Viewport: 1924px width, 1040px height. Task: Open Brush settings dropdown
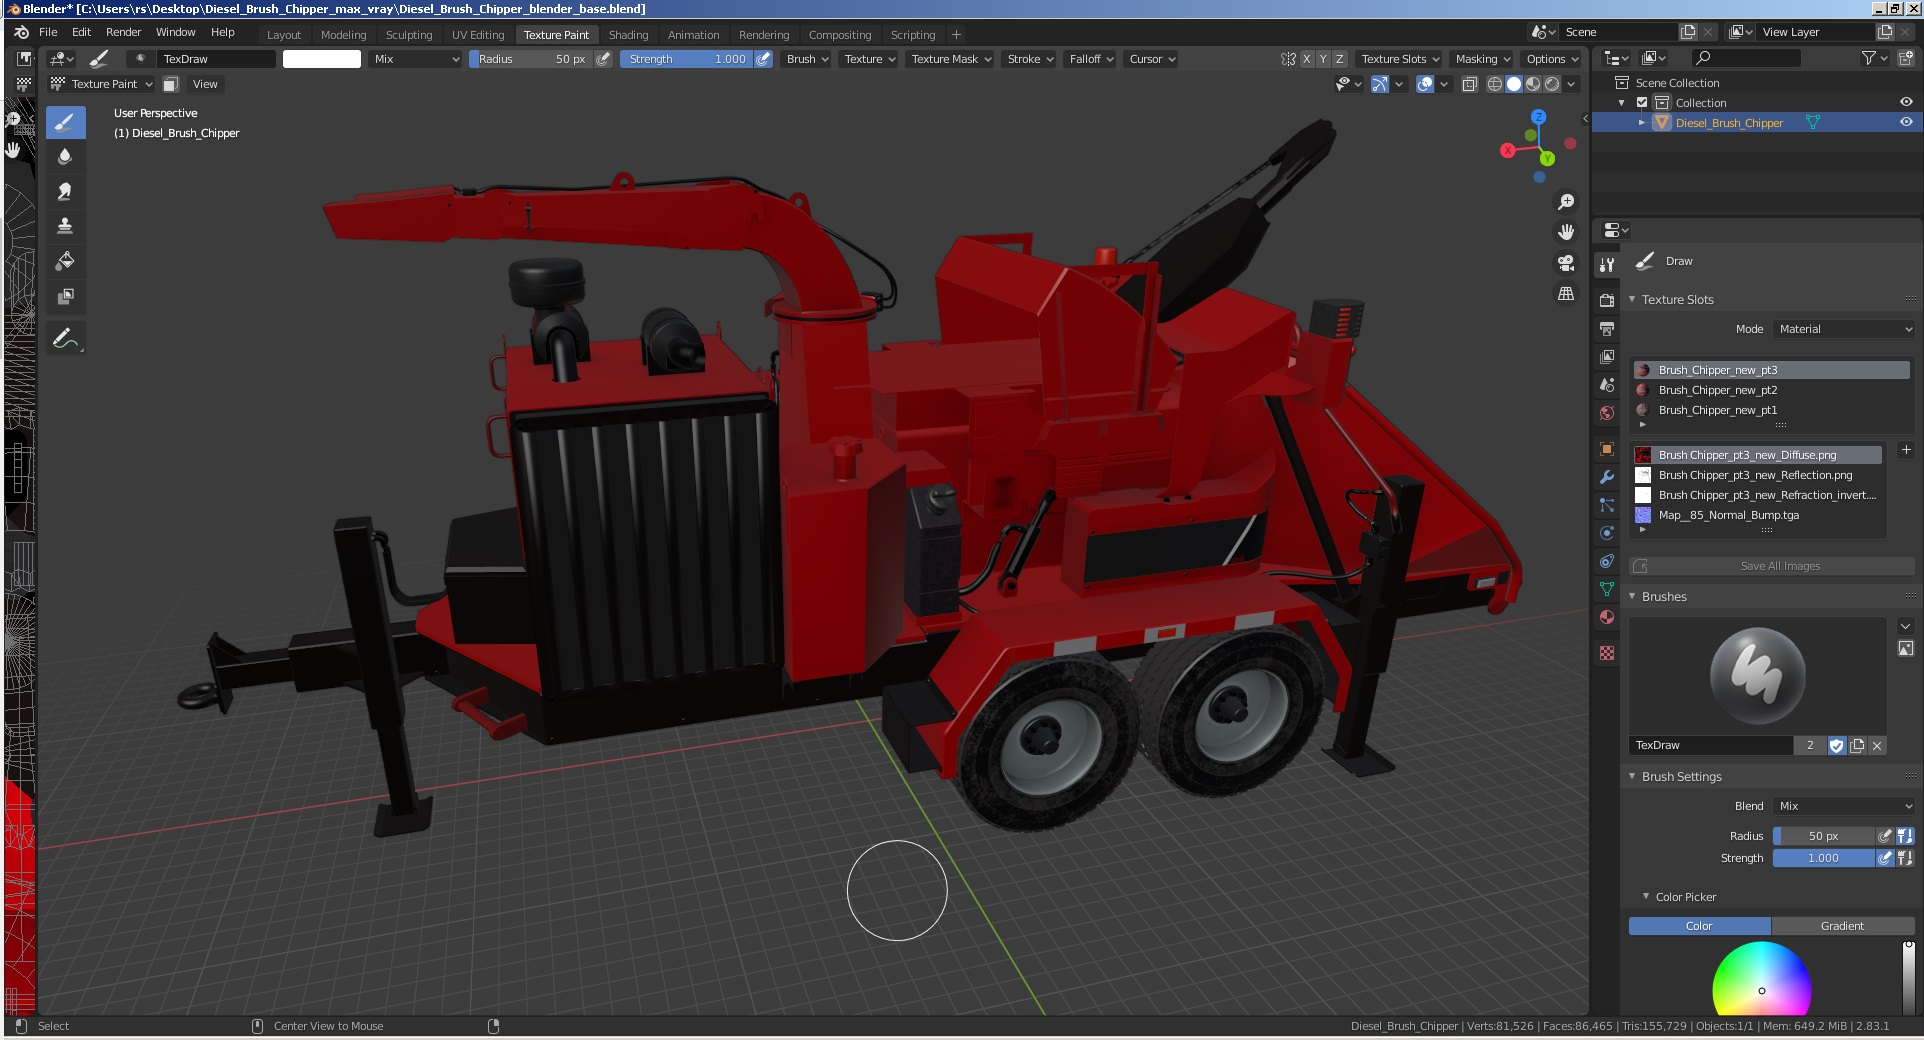807,59
